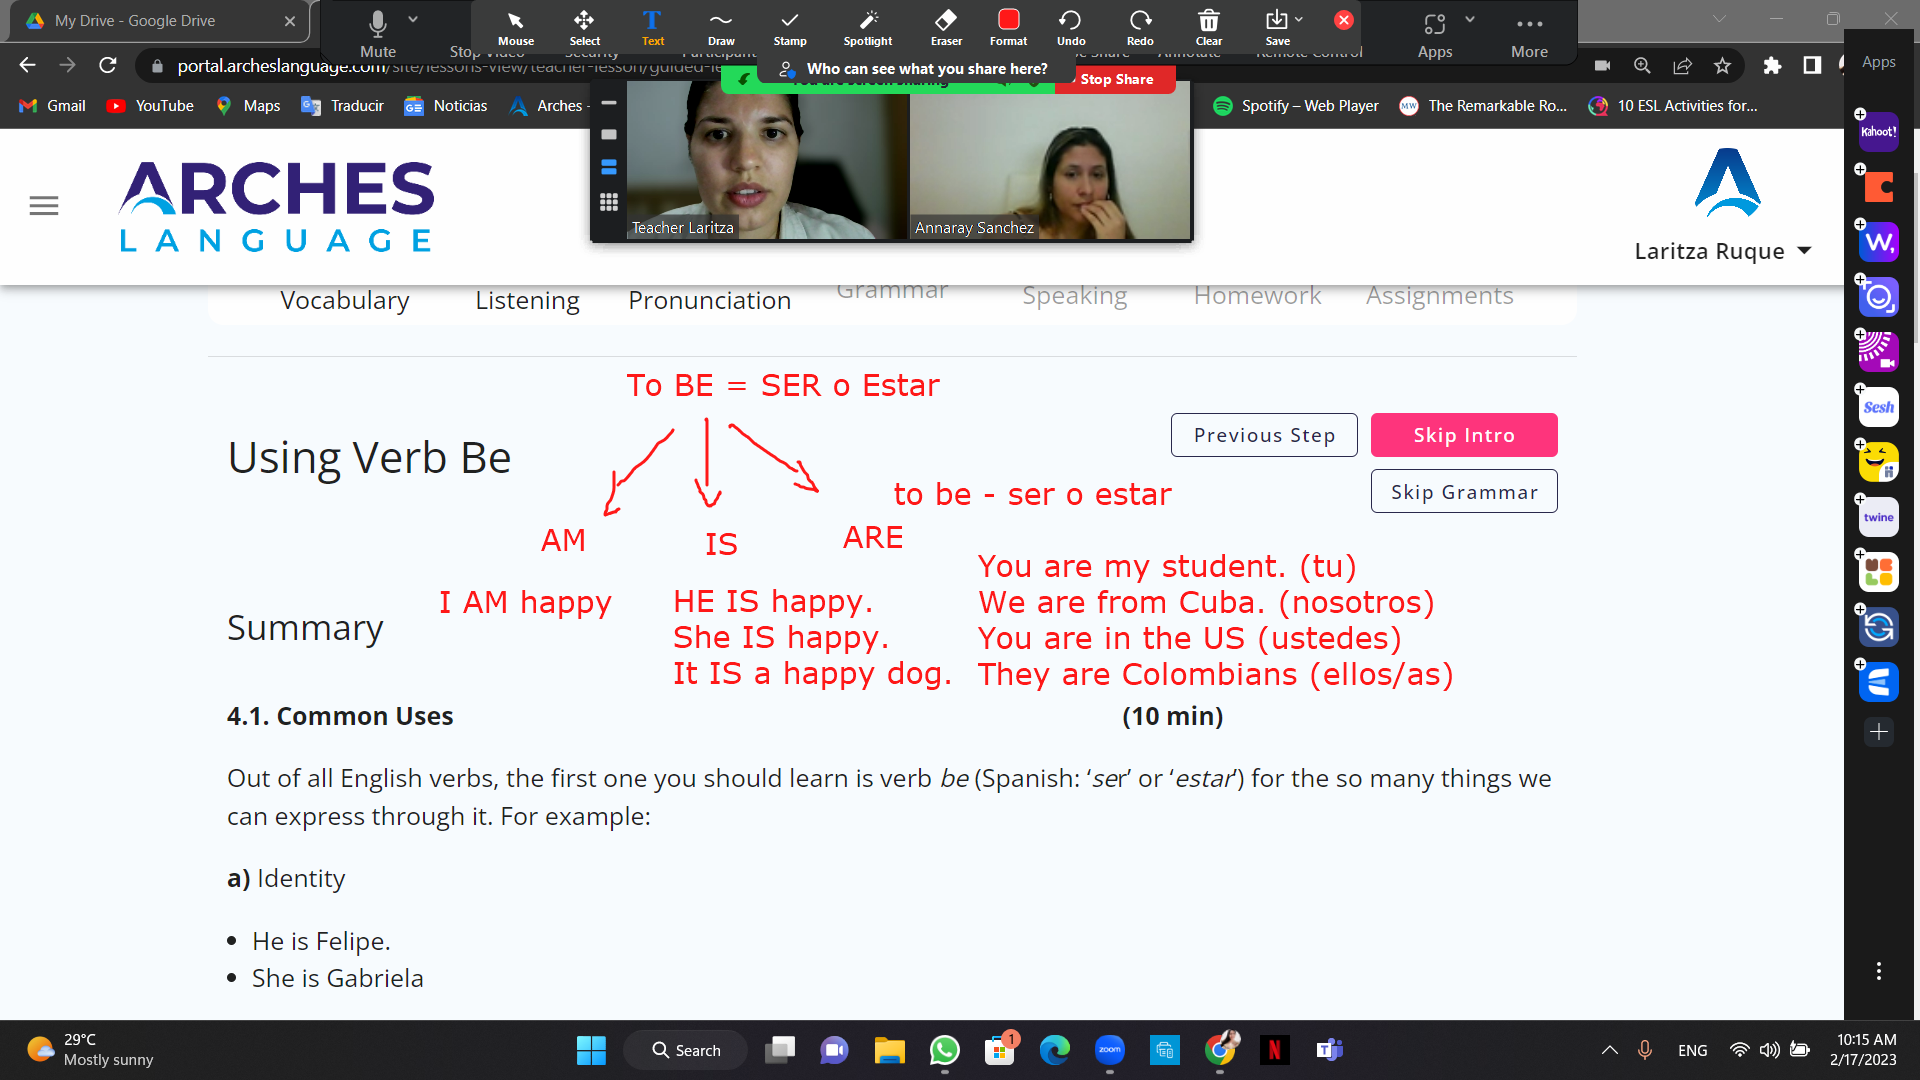Click the taskbar Search box
The width and height of the screenshot is (1920, 1080).
click(686, 1050)
